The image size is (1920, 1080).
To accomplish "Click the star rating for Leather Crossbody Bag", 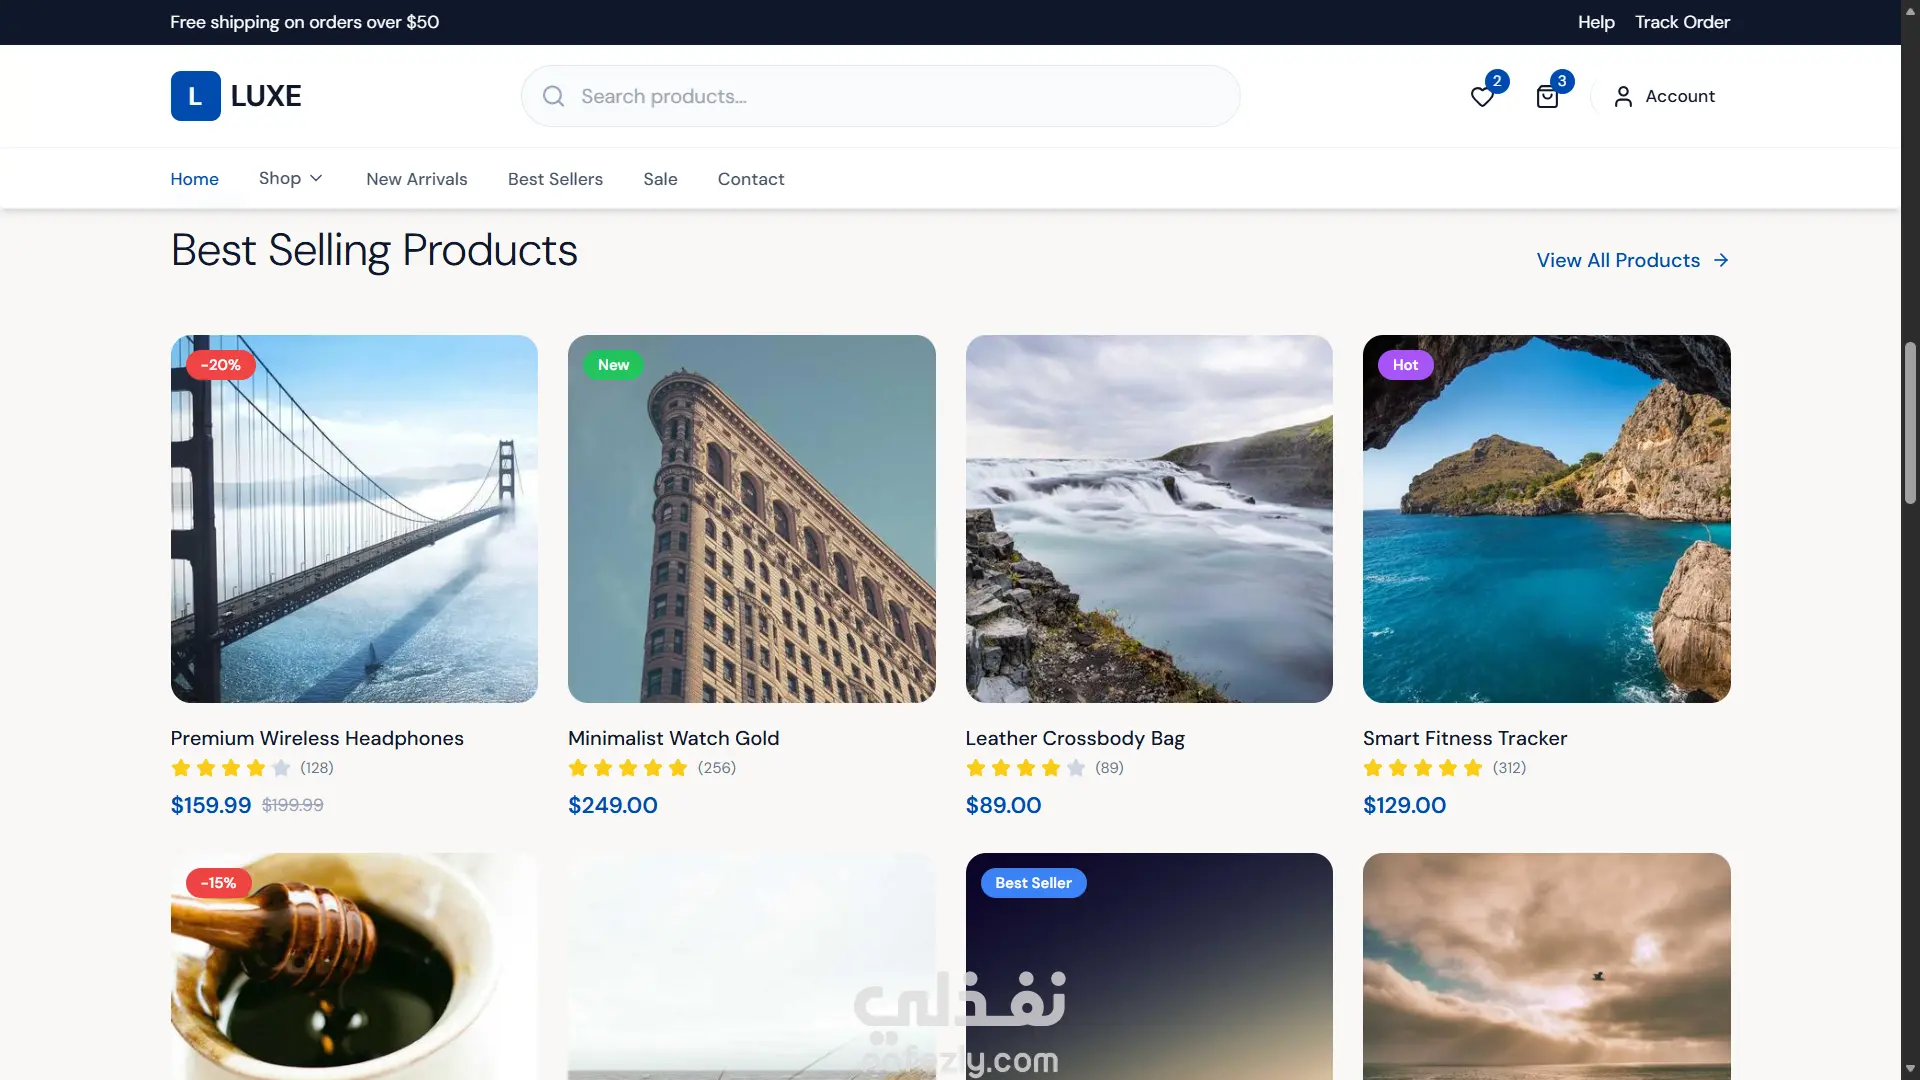I will (1026, 768).
